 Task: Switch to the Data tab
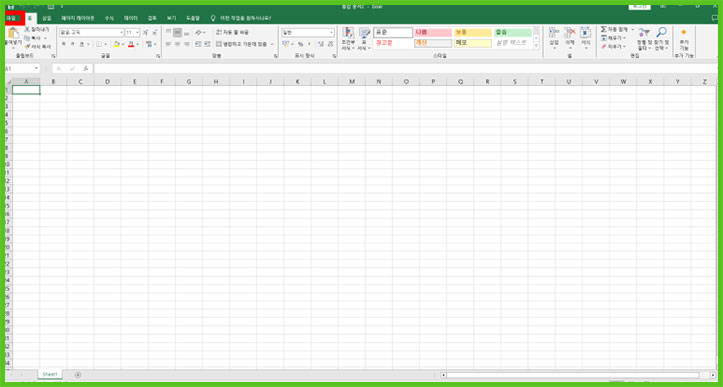coord(131,18)
